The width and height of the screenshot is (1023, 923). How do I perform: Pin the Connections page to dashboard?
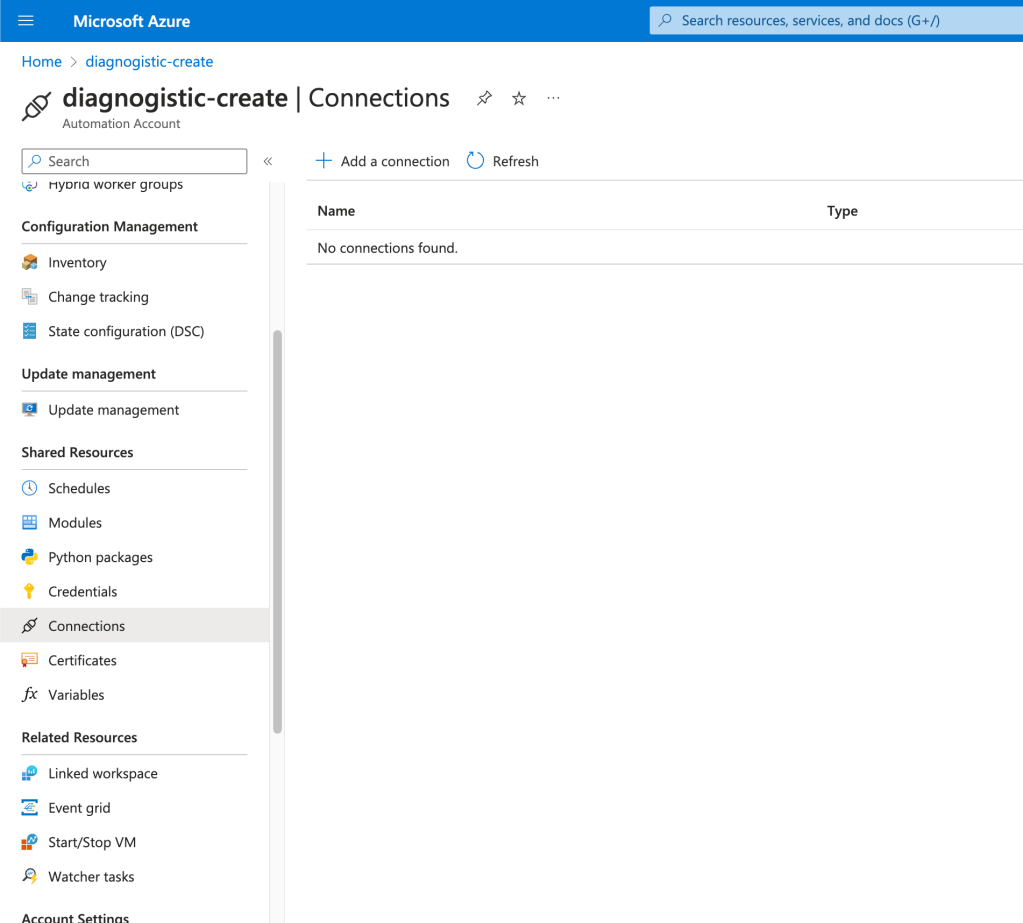(x=484, y=98)
